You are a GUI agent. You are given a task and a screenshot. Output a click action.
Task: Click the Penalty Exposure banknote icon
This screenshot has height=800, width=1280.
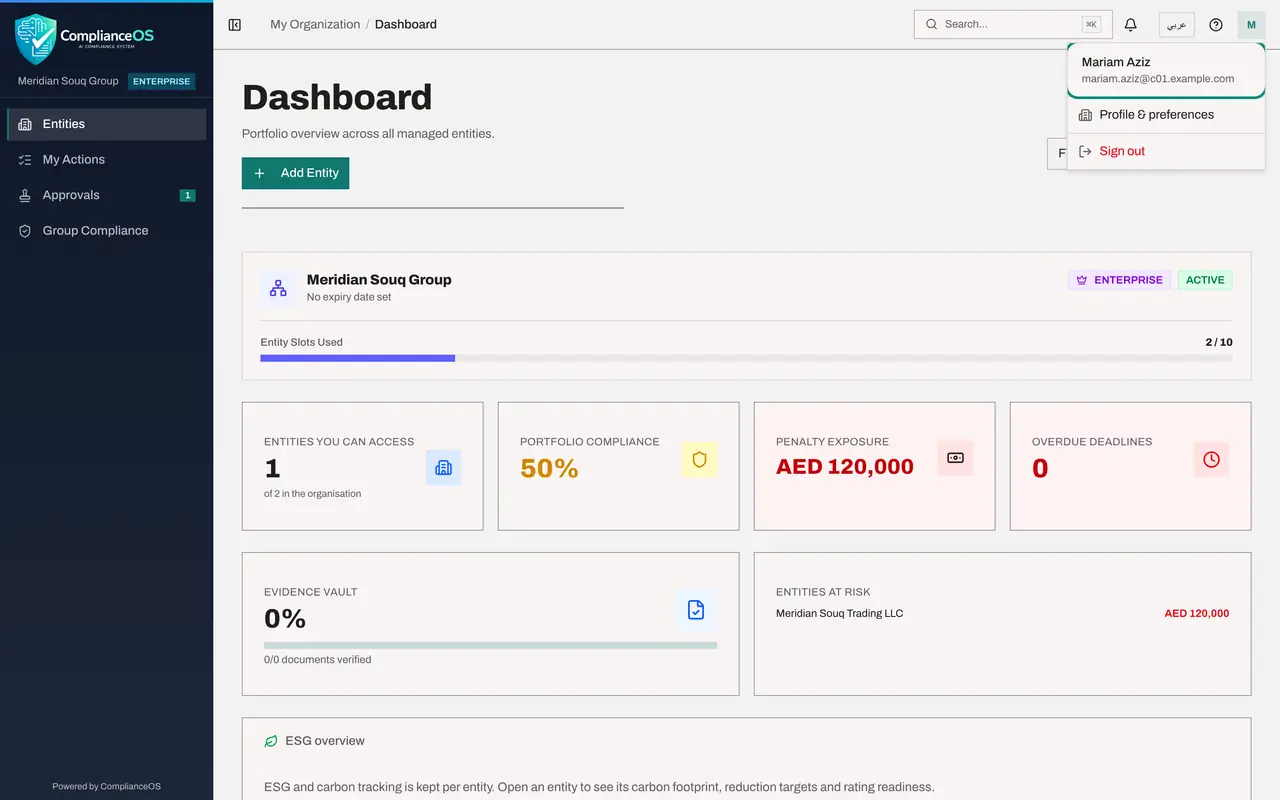[x=955, y=458]
